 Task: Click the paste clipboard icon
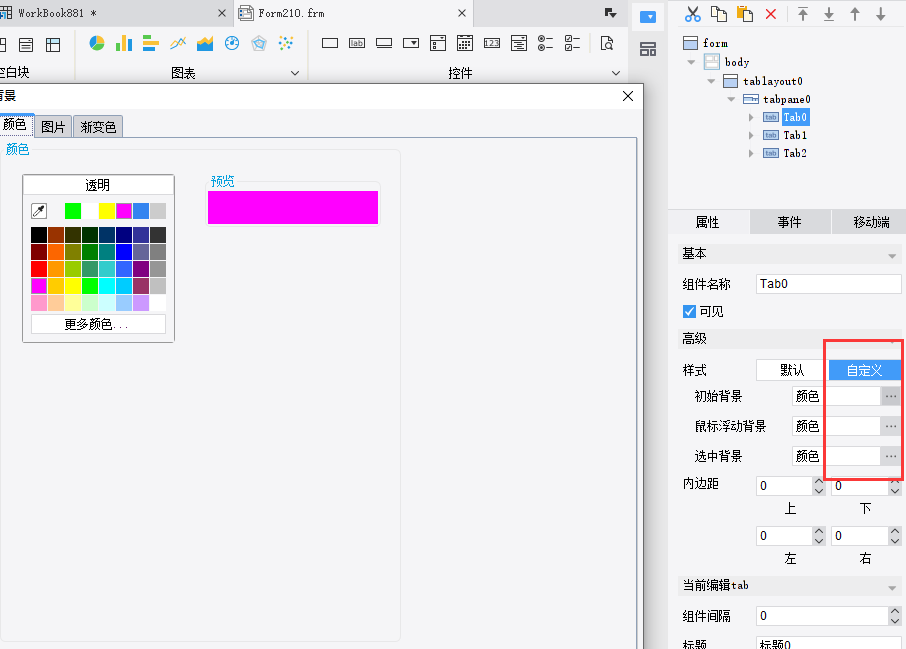745,14
